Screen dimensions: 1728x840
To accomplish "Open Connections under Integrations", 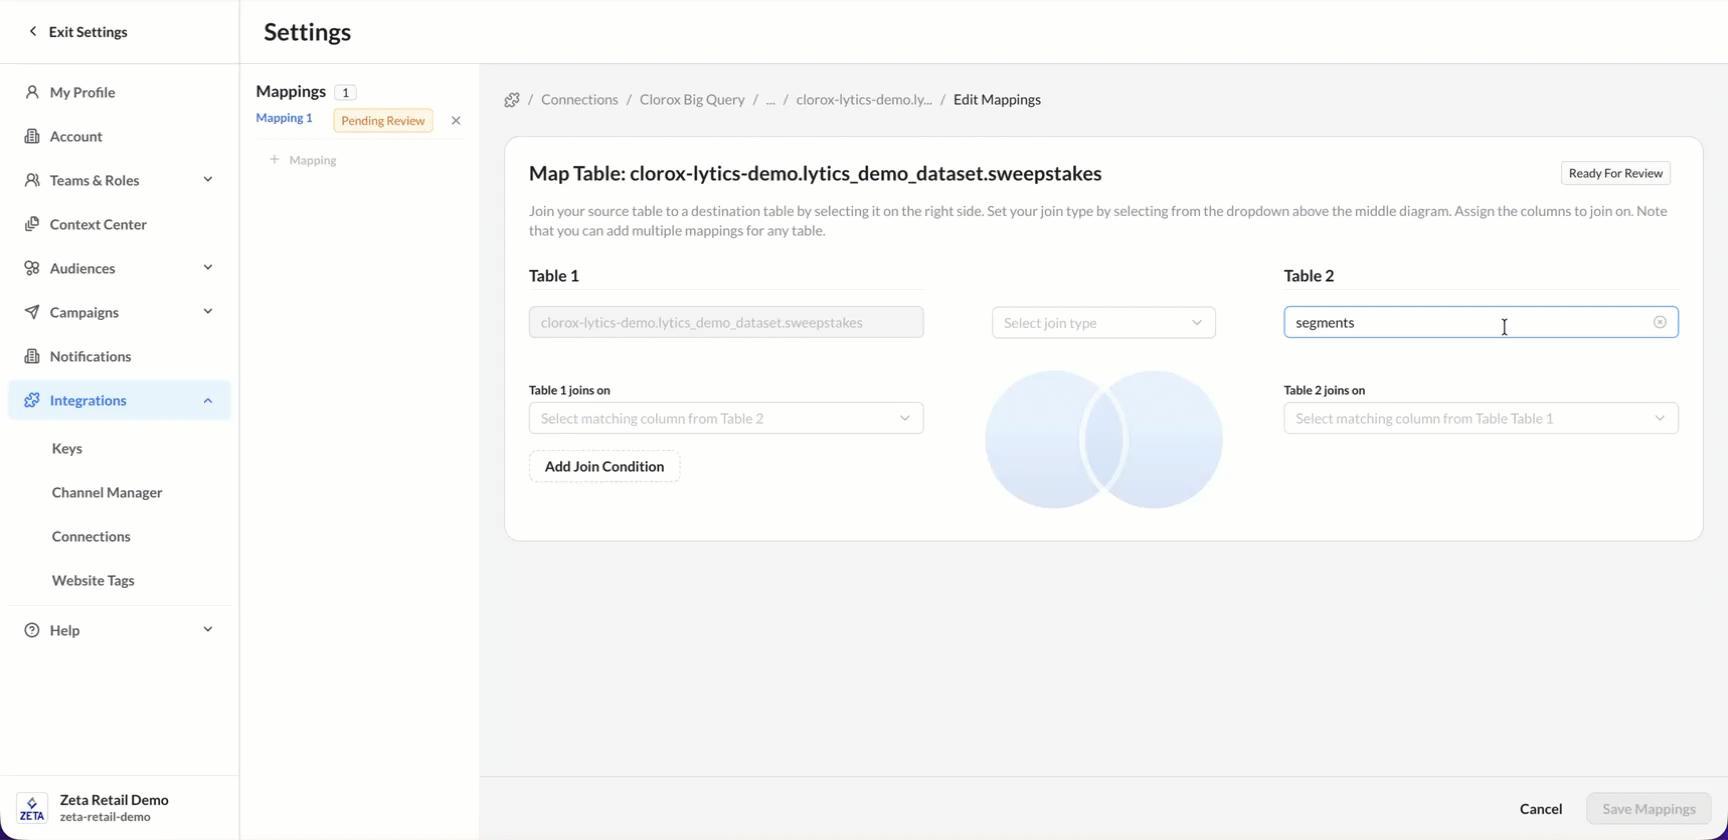I will (91, 536).
